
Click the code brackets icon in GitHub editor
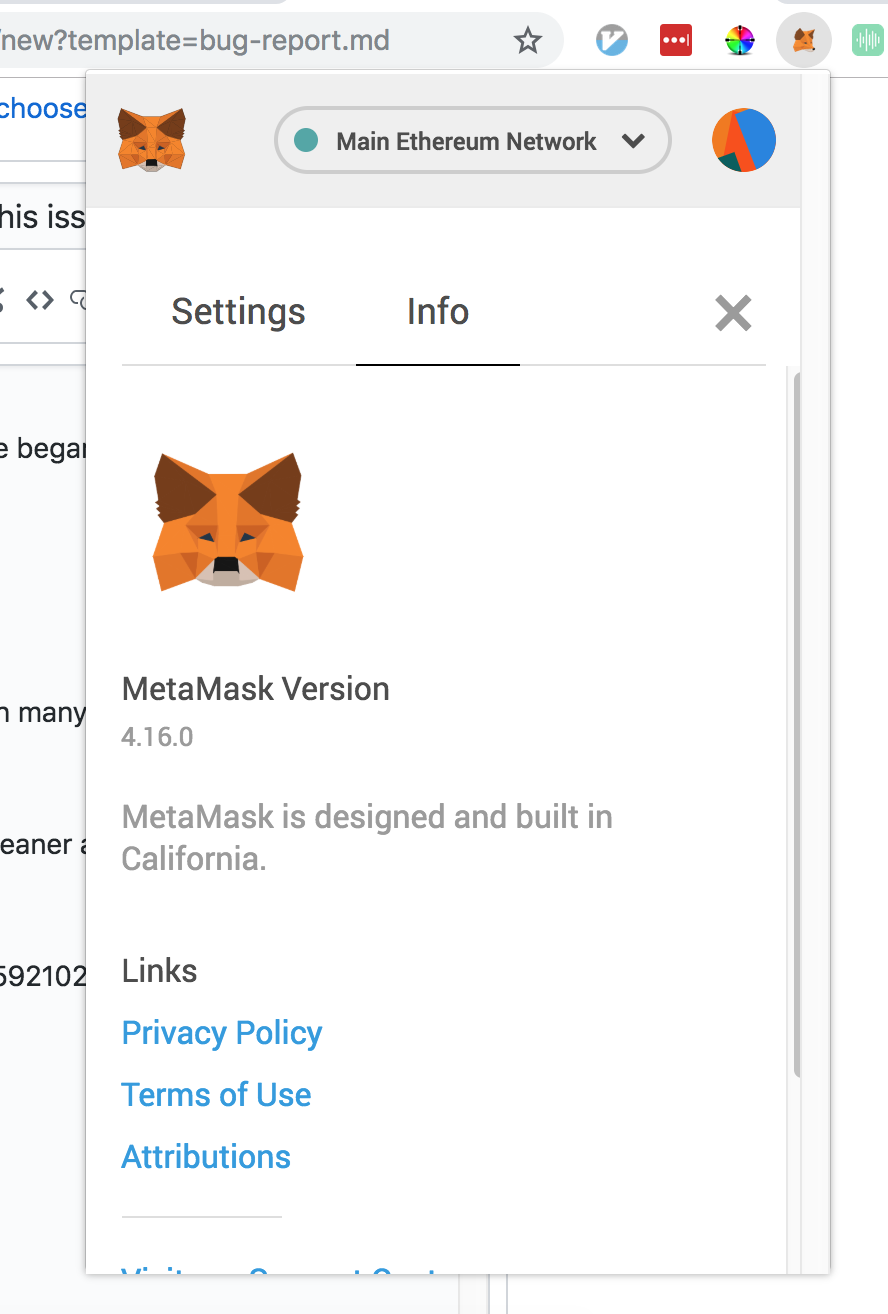coord(40,299)
